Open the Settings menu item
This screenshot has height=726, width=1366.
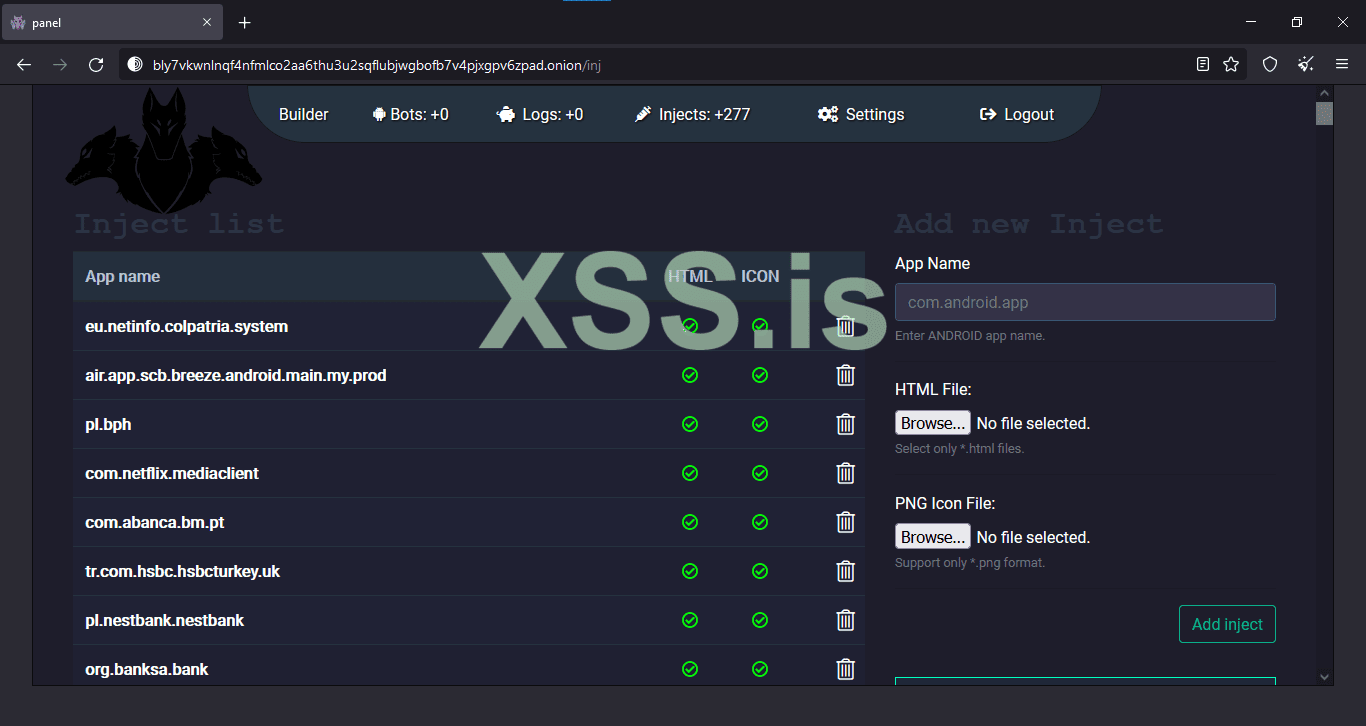click(x=861, y=115)
